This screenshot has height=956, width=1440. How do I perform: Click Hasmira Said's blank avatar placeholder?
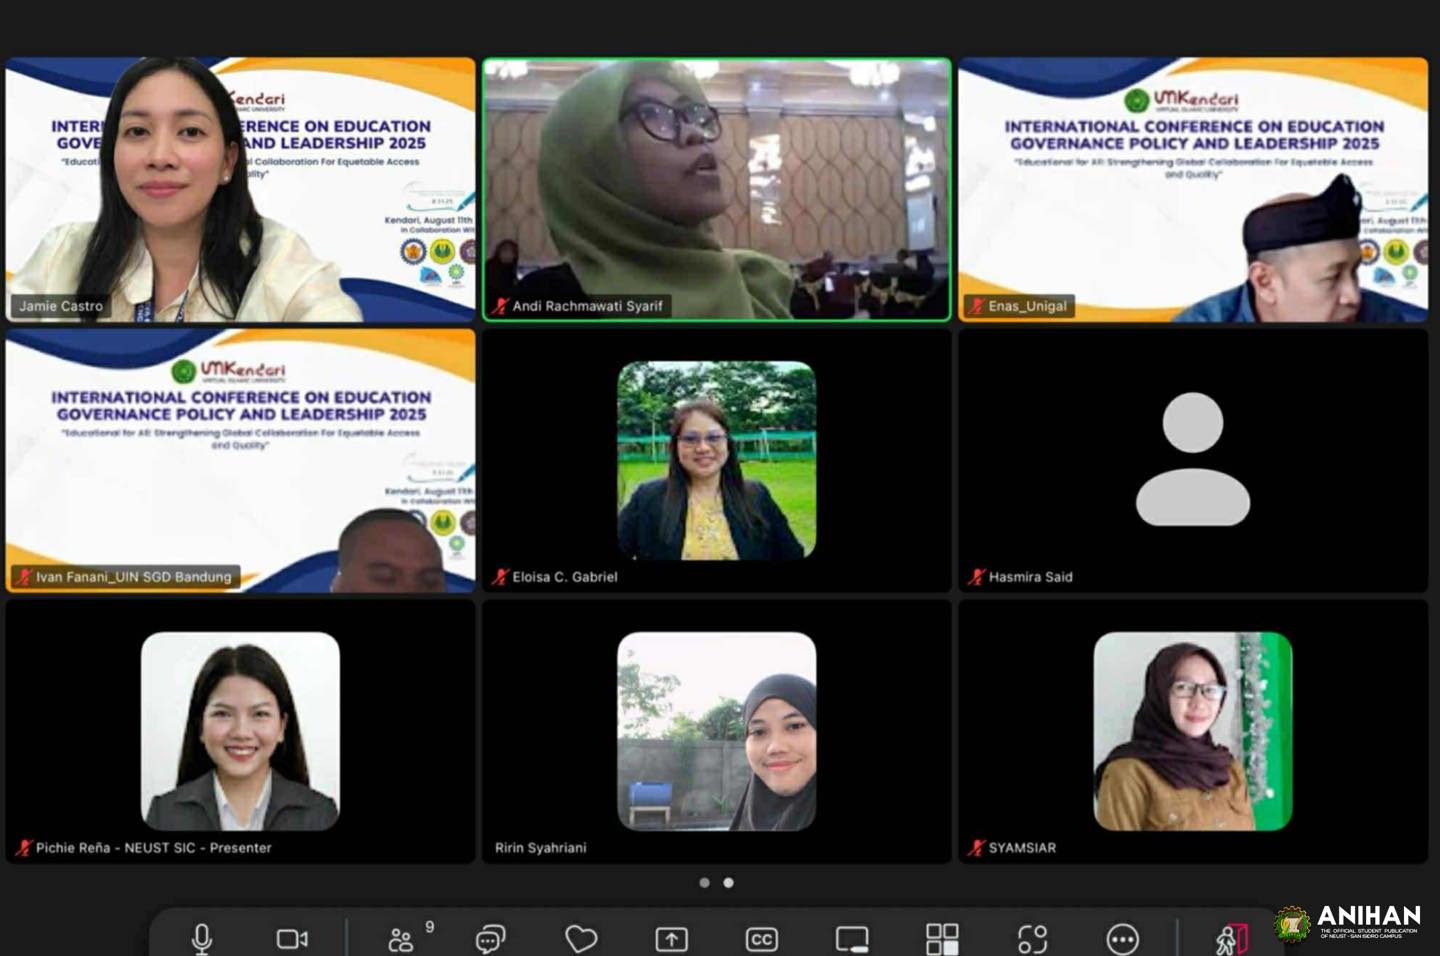(1193, 460)
